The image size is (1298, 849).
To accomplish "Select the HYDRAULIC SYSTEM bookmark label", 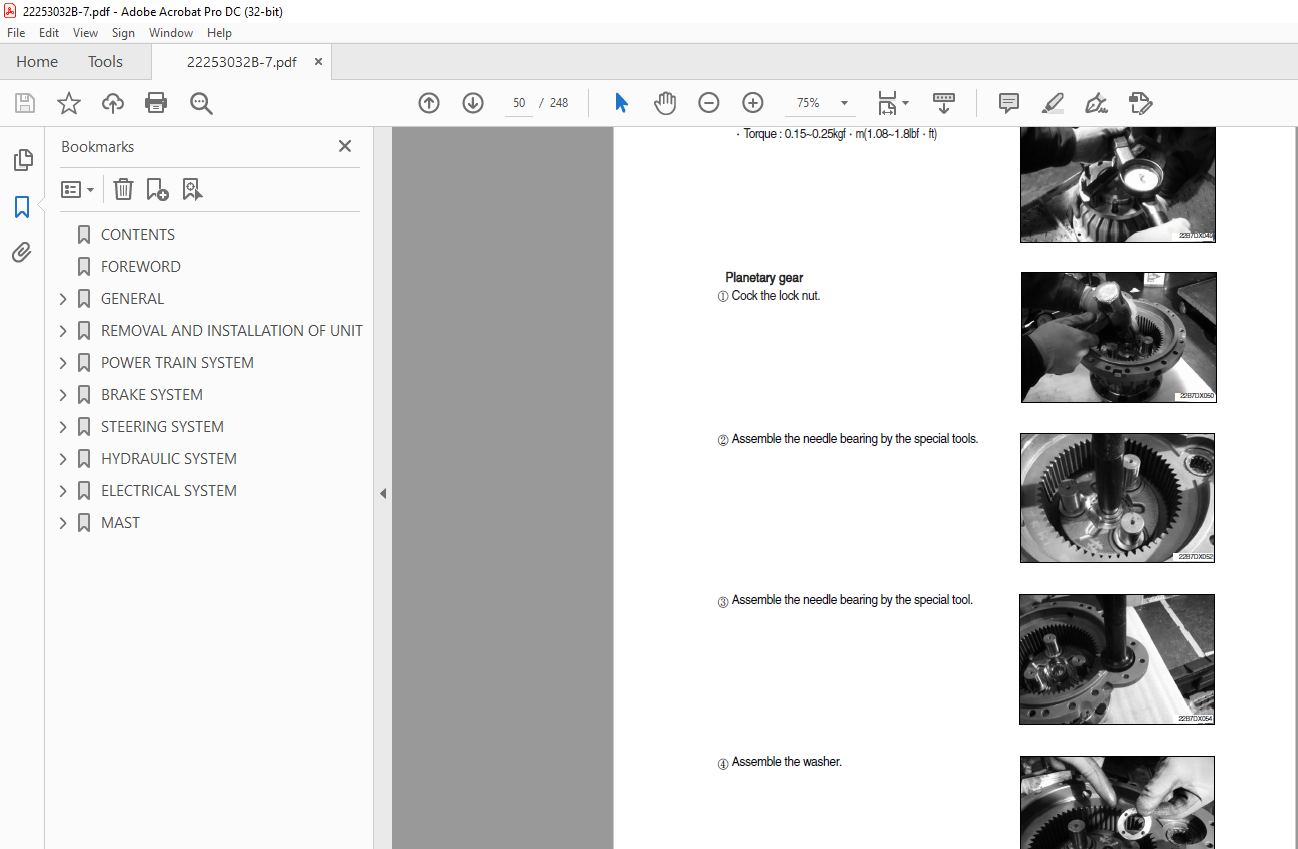I will tap(169, 459).
